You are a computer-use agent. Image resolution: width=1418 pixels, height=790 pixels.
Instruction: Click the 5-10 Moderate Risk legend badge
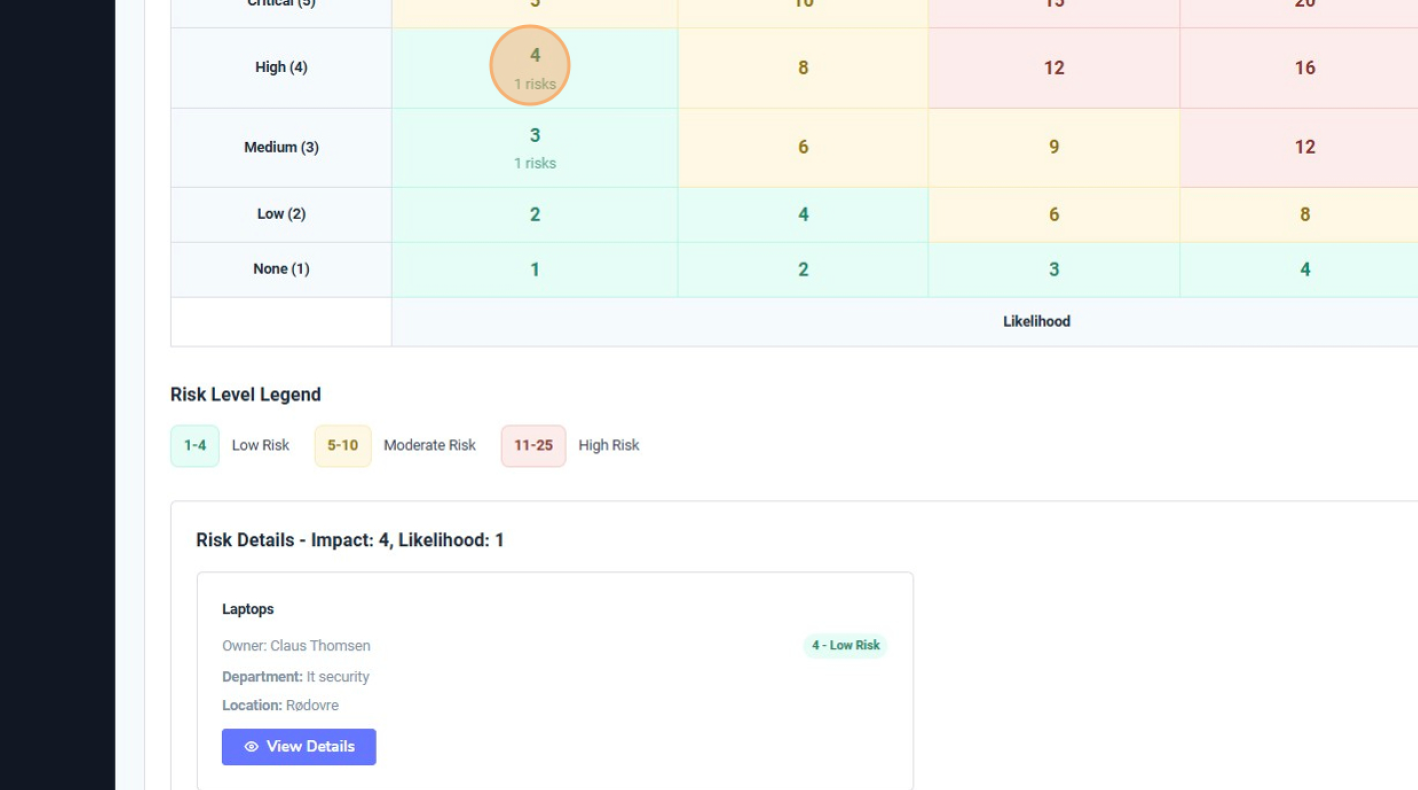click(x=343, y=445)
